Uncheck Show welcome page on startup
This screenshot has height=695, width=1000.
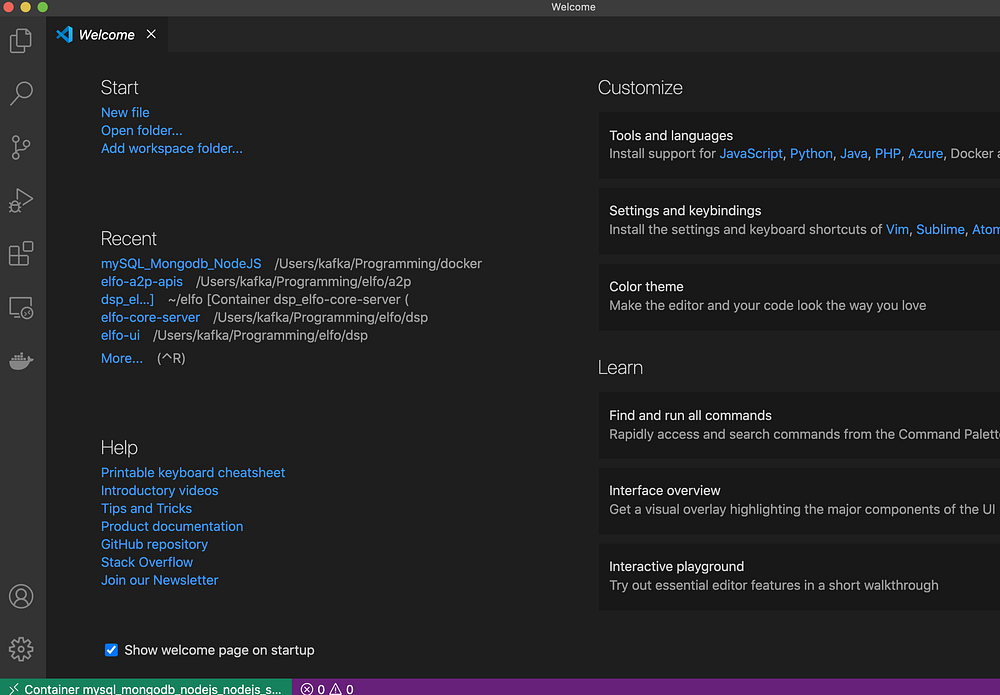[111, 650]
